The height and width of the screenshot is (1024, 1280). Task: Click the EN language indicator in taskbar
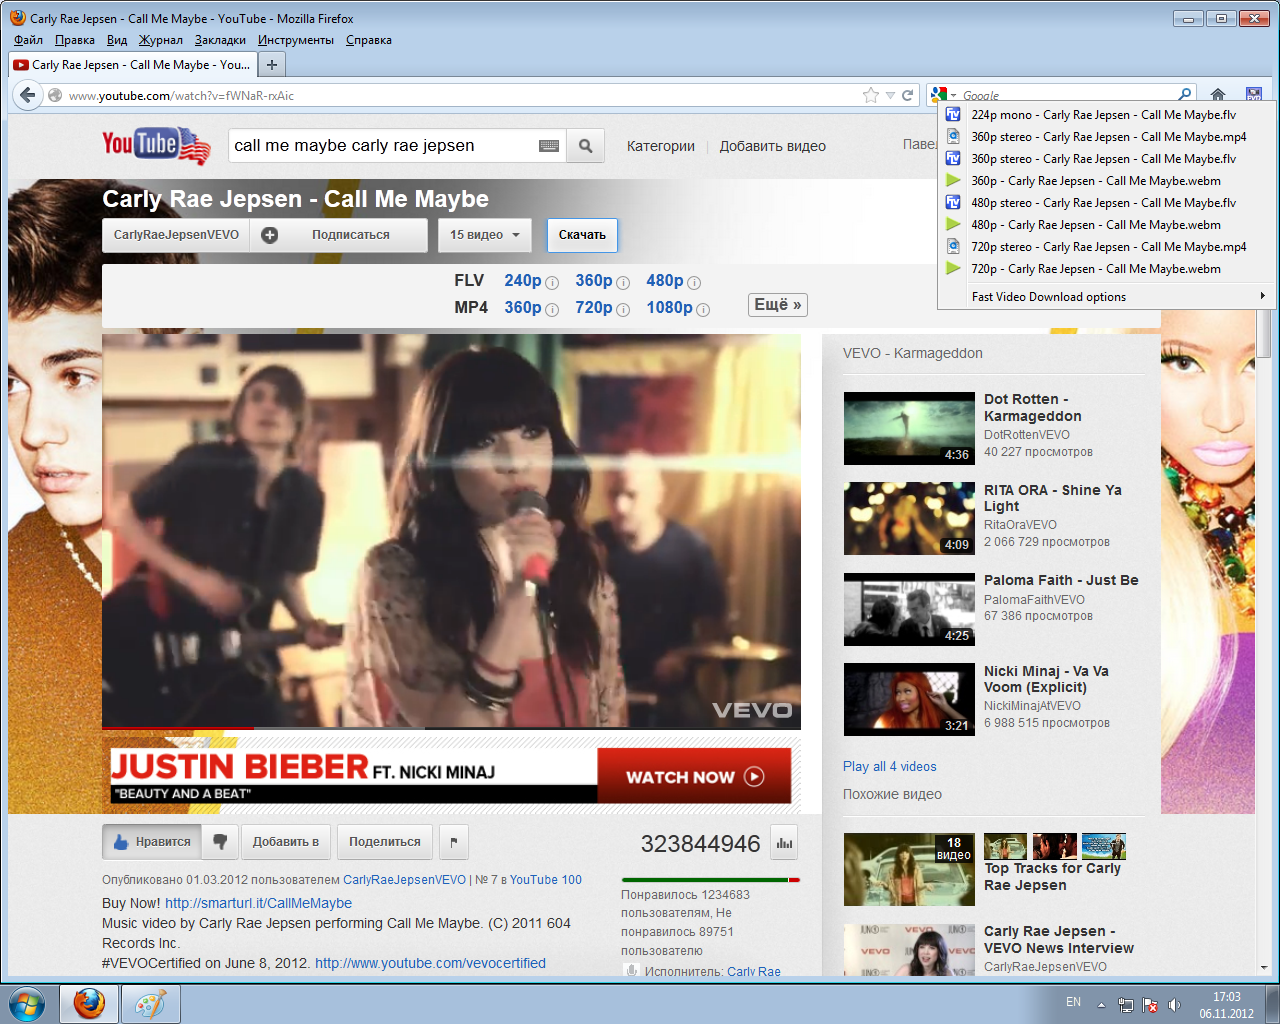(x=1073, y=1002)
